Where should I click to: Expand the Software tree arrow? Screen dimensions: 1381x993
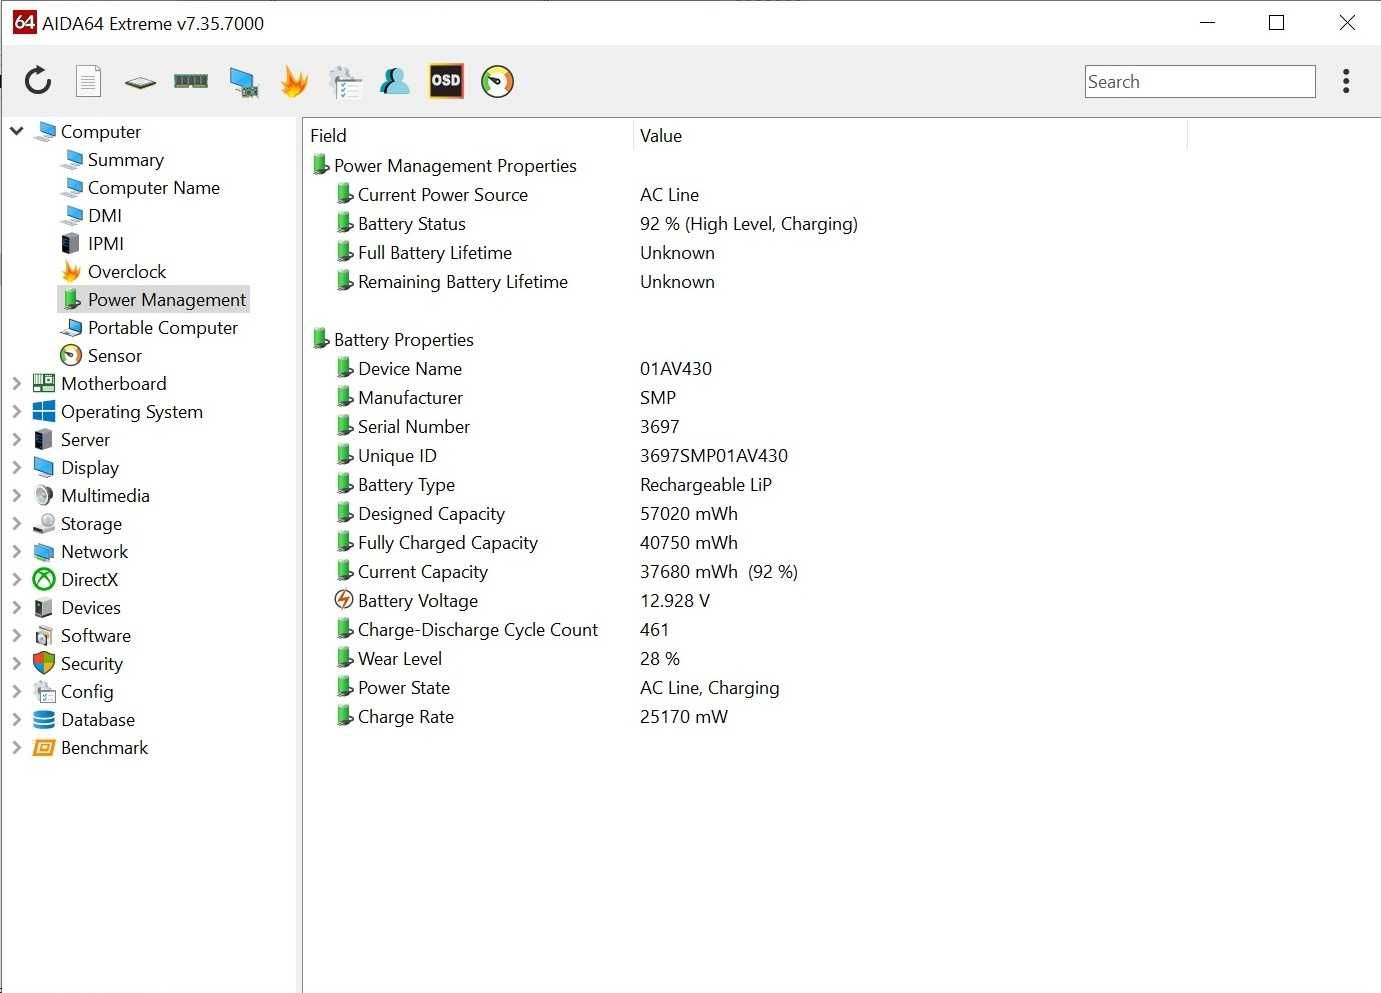pos(17,635)
